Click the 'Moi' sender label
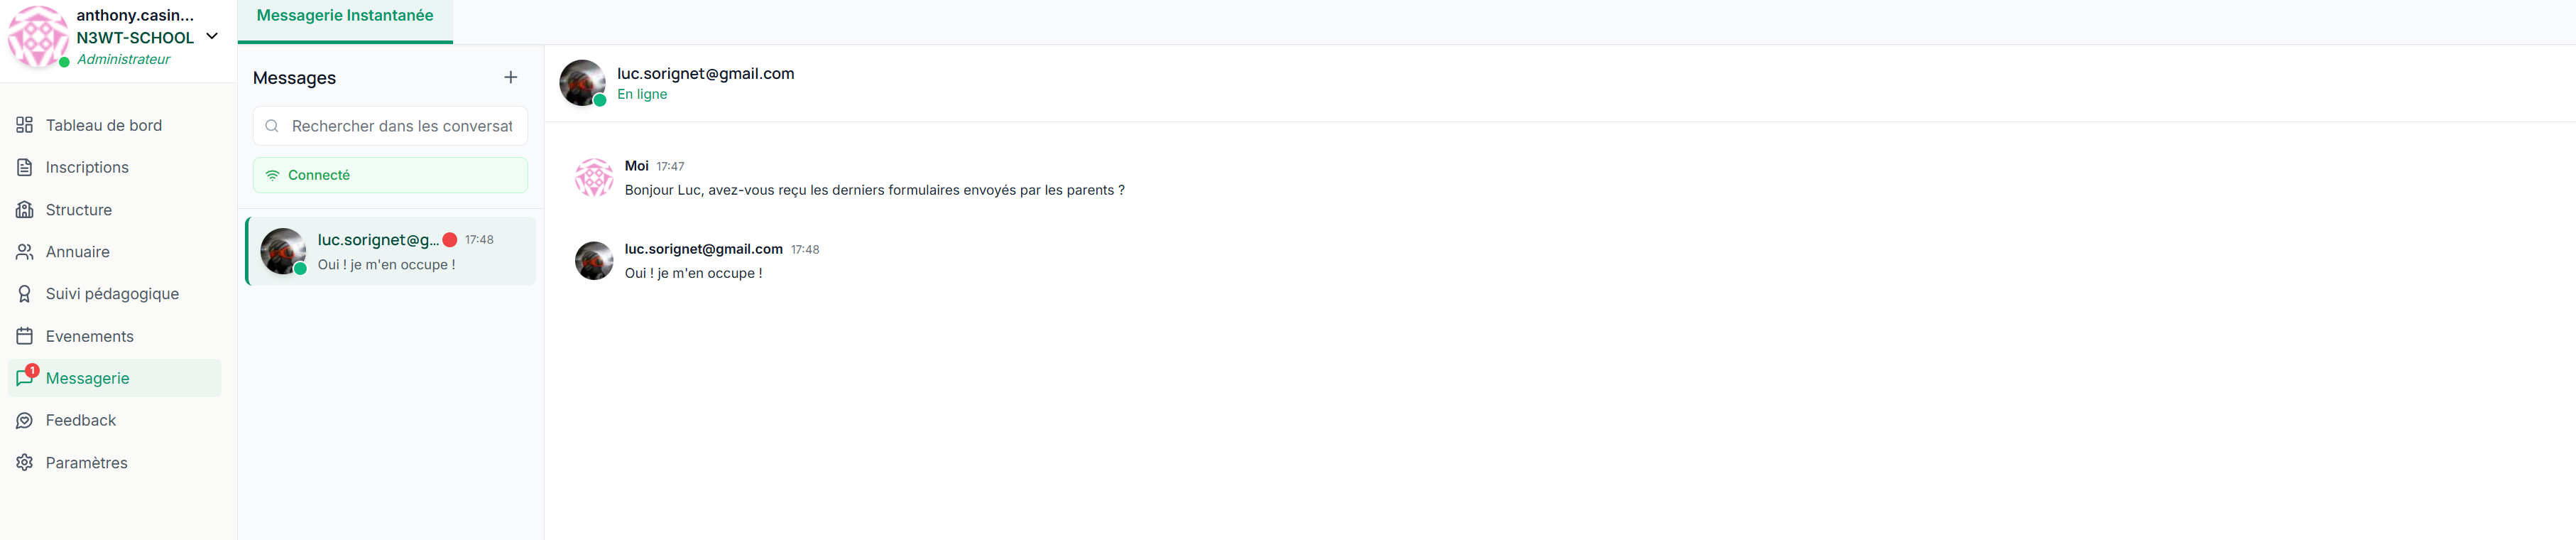The image size is (2576, 540). pos(636,166)
